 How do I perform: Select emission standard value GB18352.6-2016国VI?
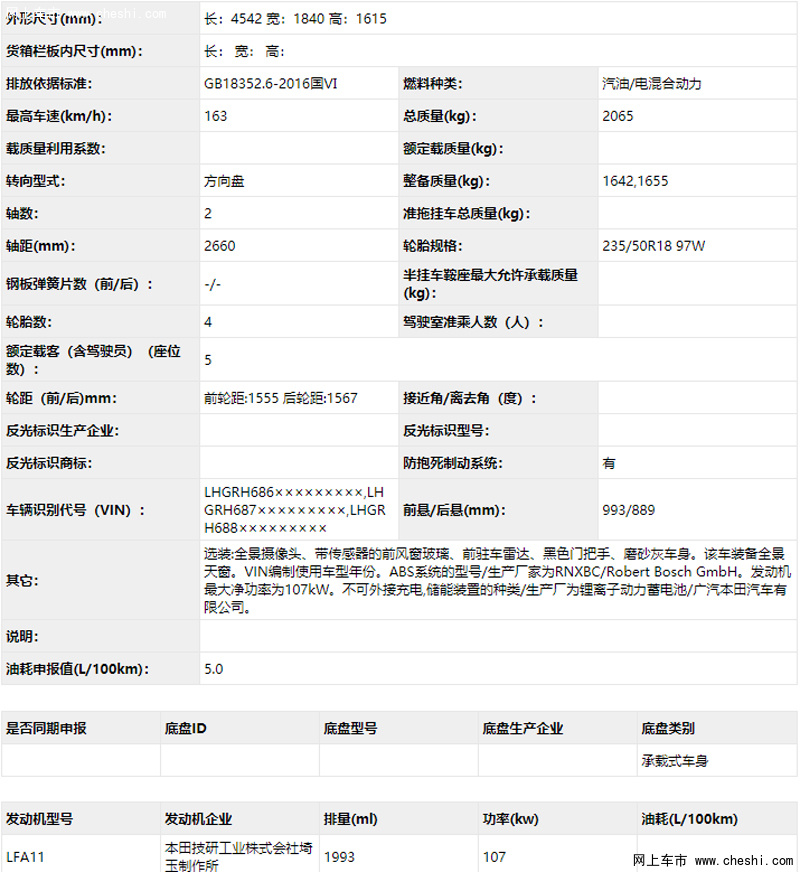[x=271, y=83]
